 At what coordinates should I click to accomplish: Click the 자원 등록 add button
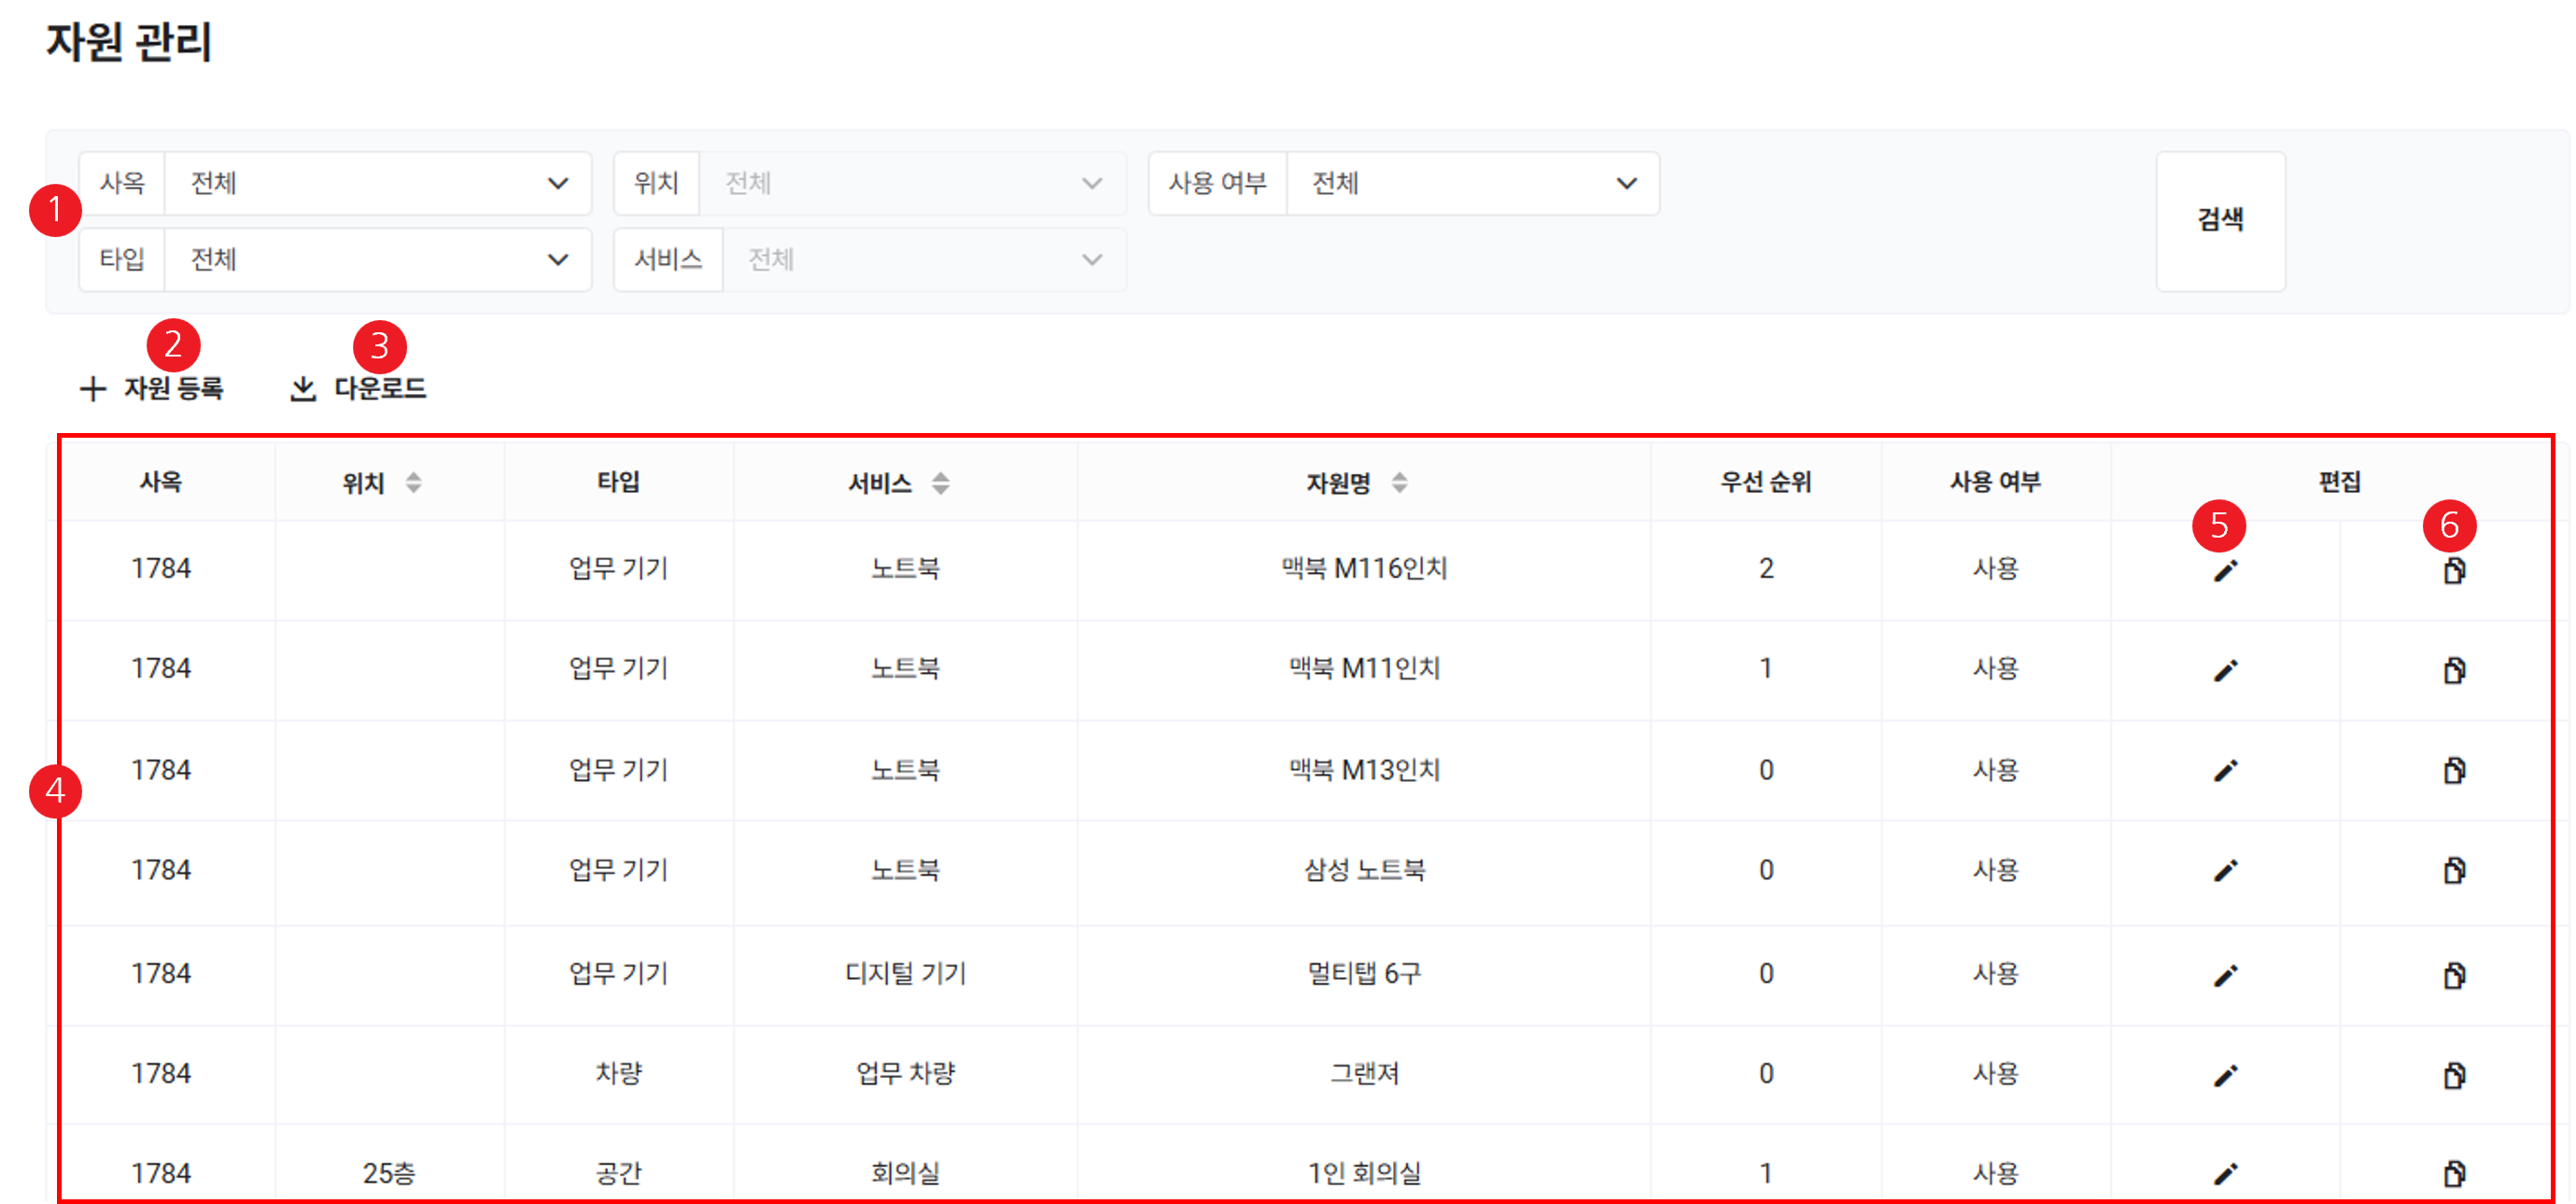[153, 389]
